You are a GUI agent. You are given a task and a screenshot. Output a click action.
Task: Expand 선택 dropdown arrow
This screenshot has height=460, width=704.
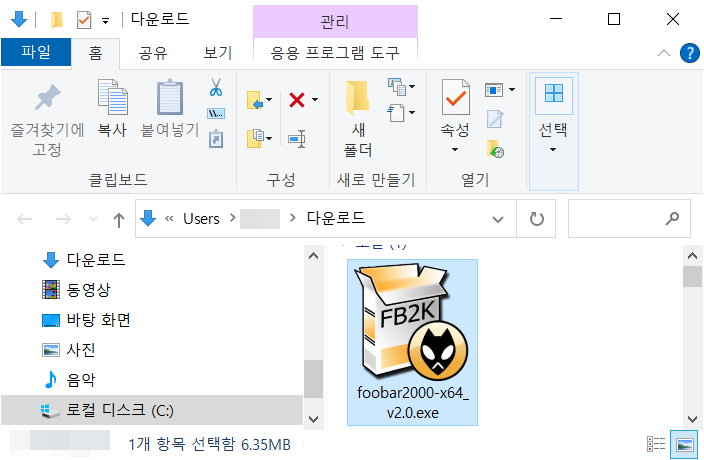[553, 149]
